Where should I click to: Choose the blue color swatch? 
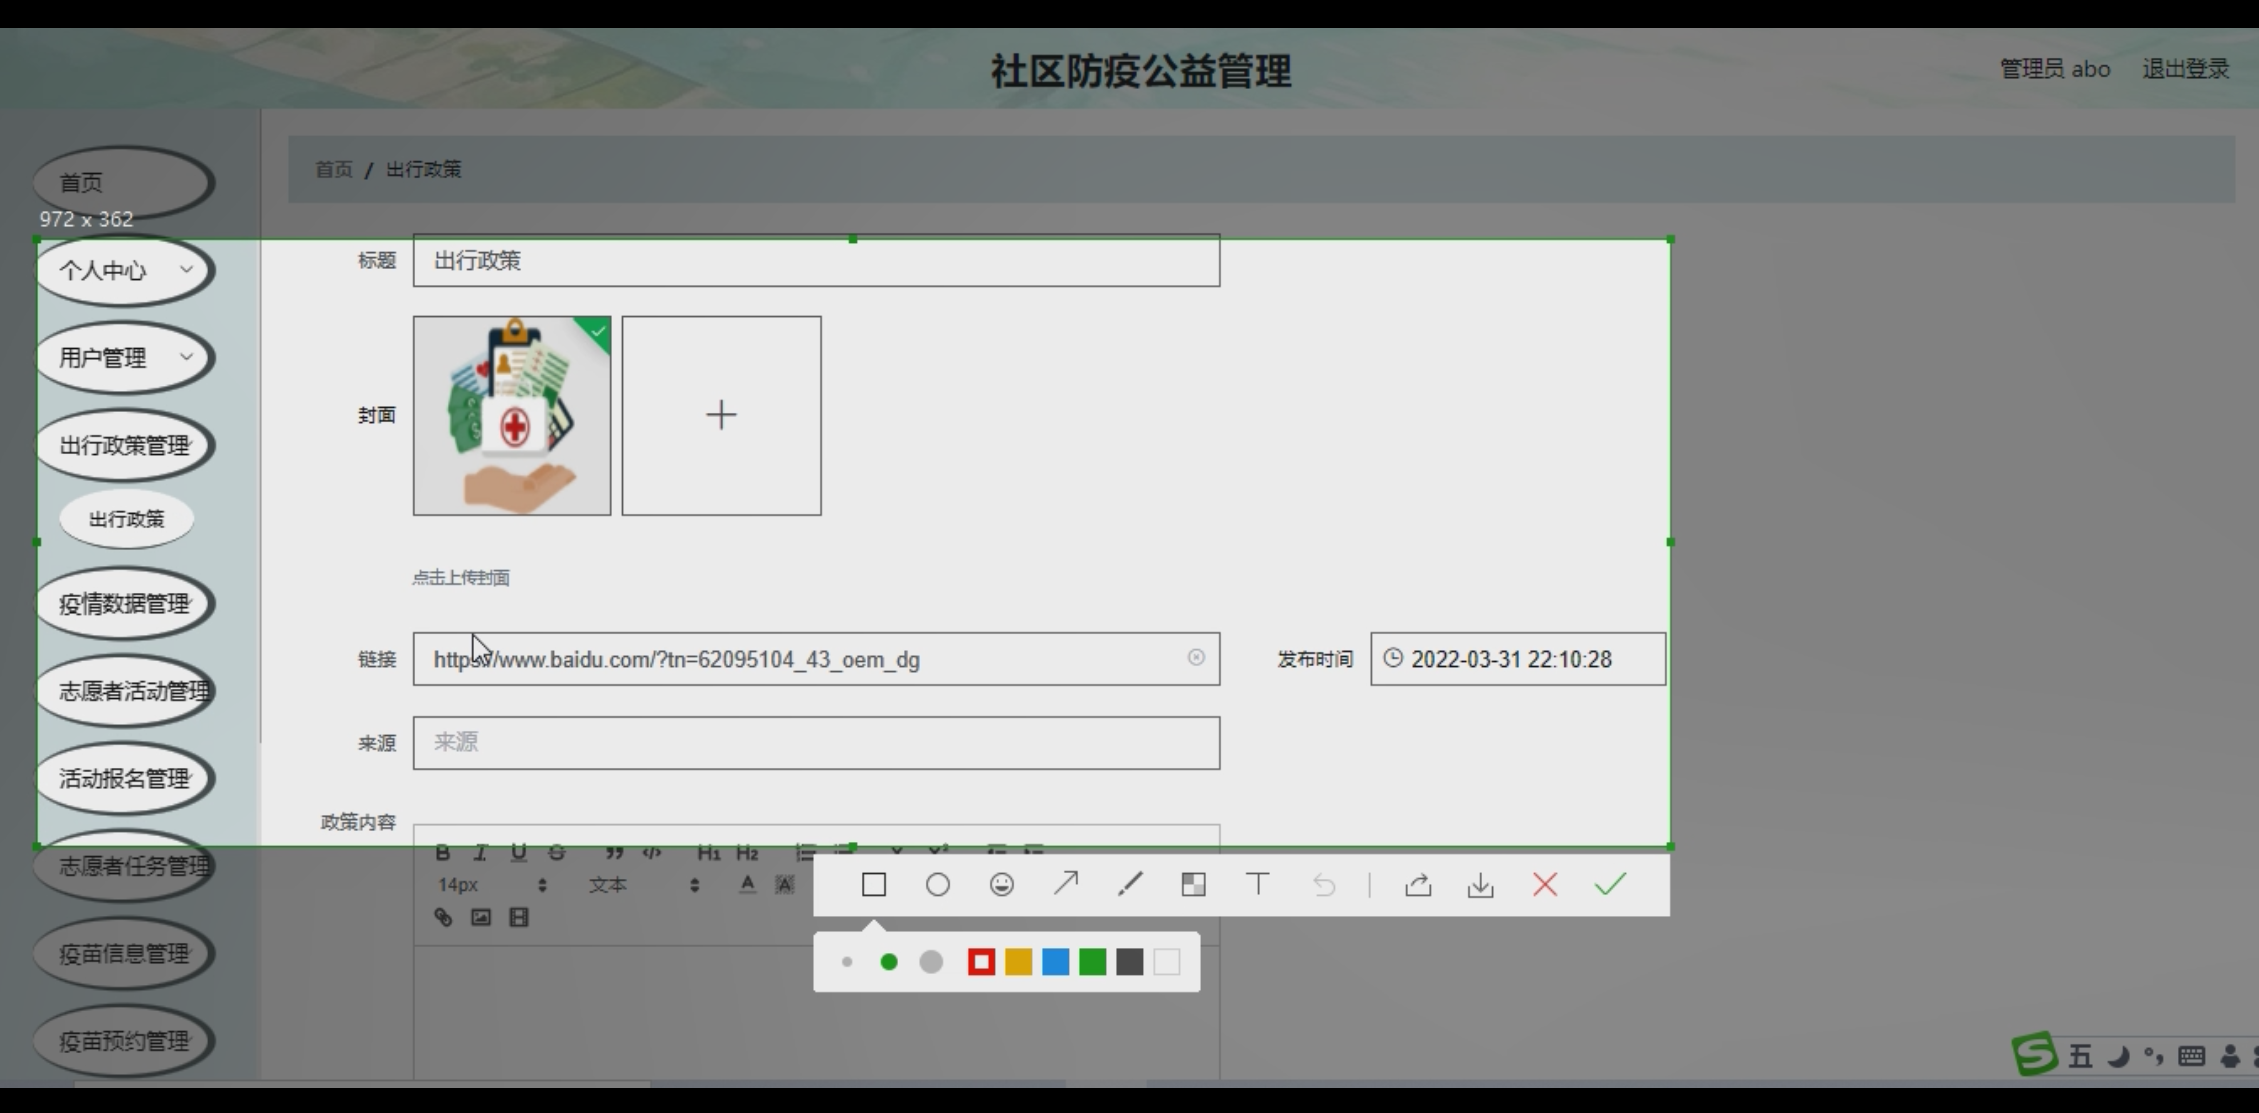1055,962
